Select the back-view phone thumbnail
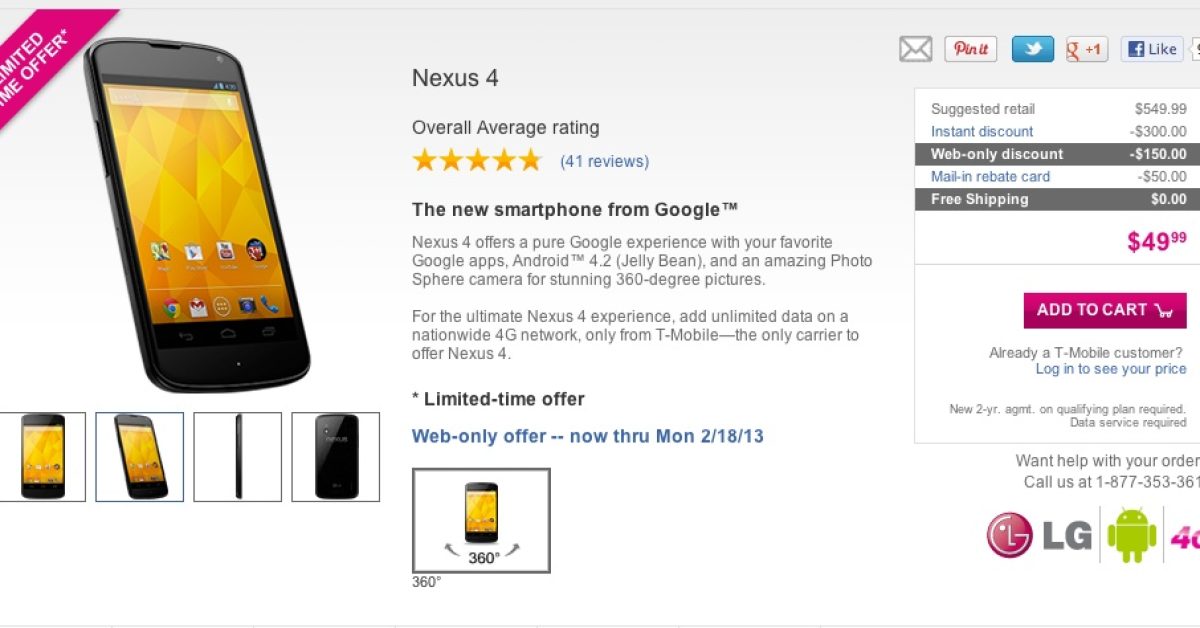 coord(335,457)
